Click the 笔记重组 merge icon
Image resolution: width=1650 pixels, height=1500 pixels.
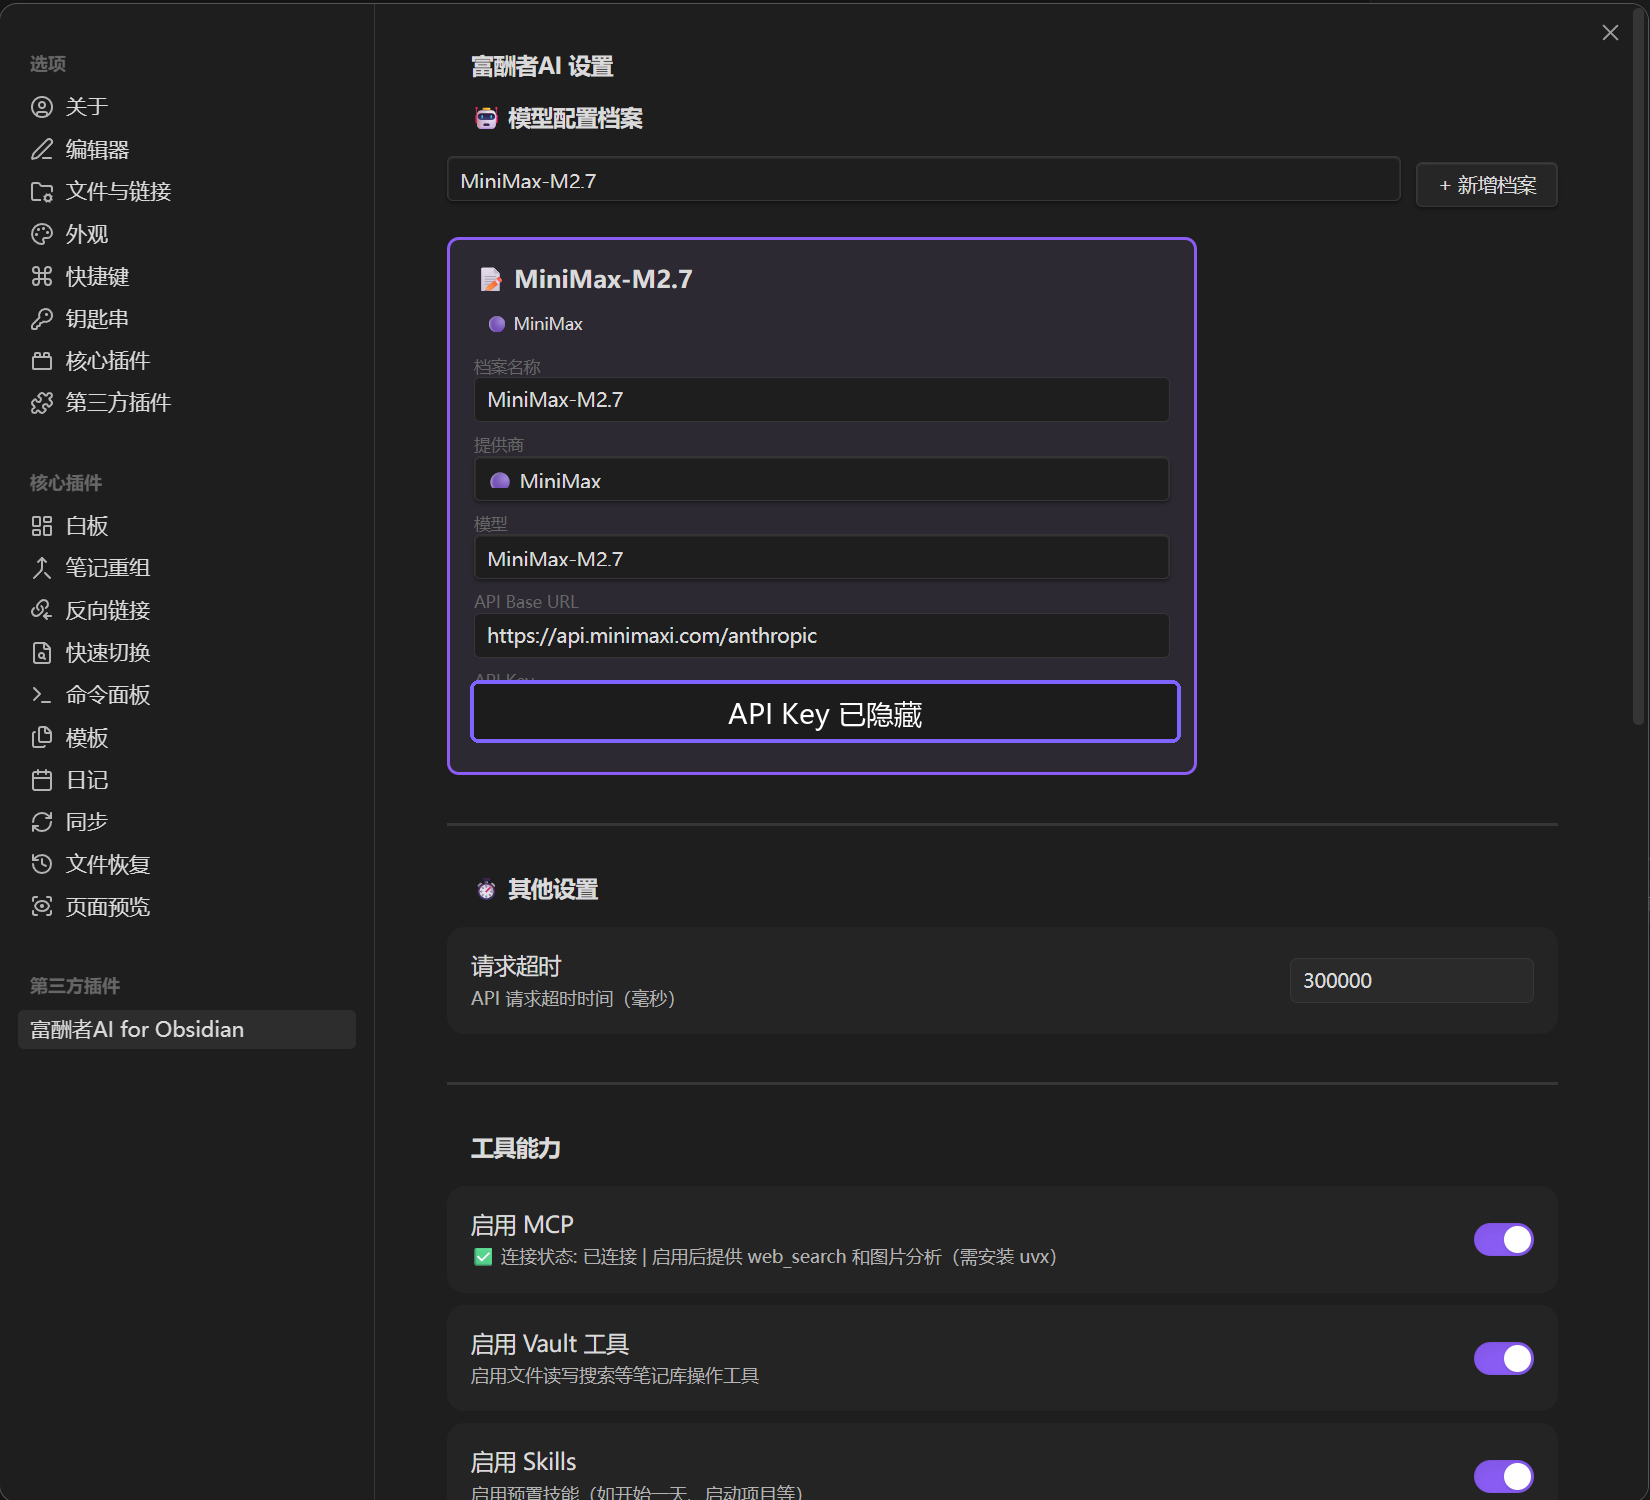coord(42,568)
